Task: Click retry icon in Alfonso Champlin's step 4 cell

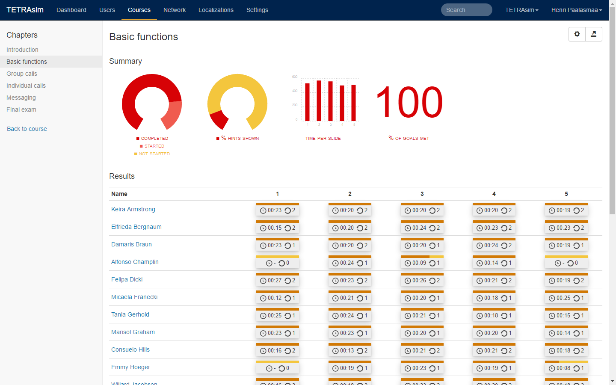Action: (504, 263)
